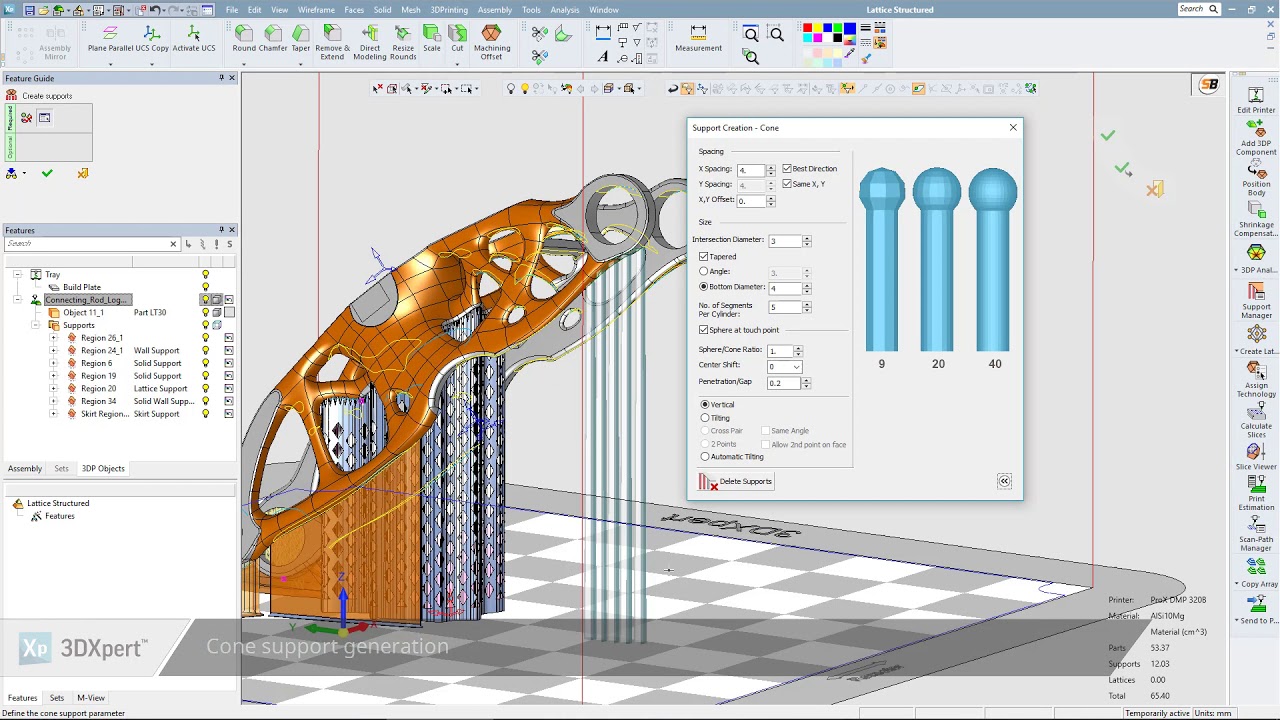This screenshot has height=720, width=1280.
Task: Toggle visibility bulb for Region 20
Action: (x=206, y=388)
